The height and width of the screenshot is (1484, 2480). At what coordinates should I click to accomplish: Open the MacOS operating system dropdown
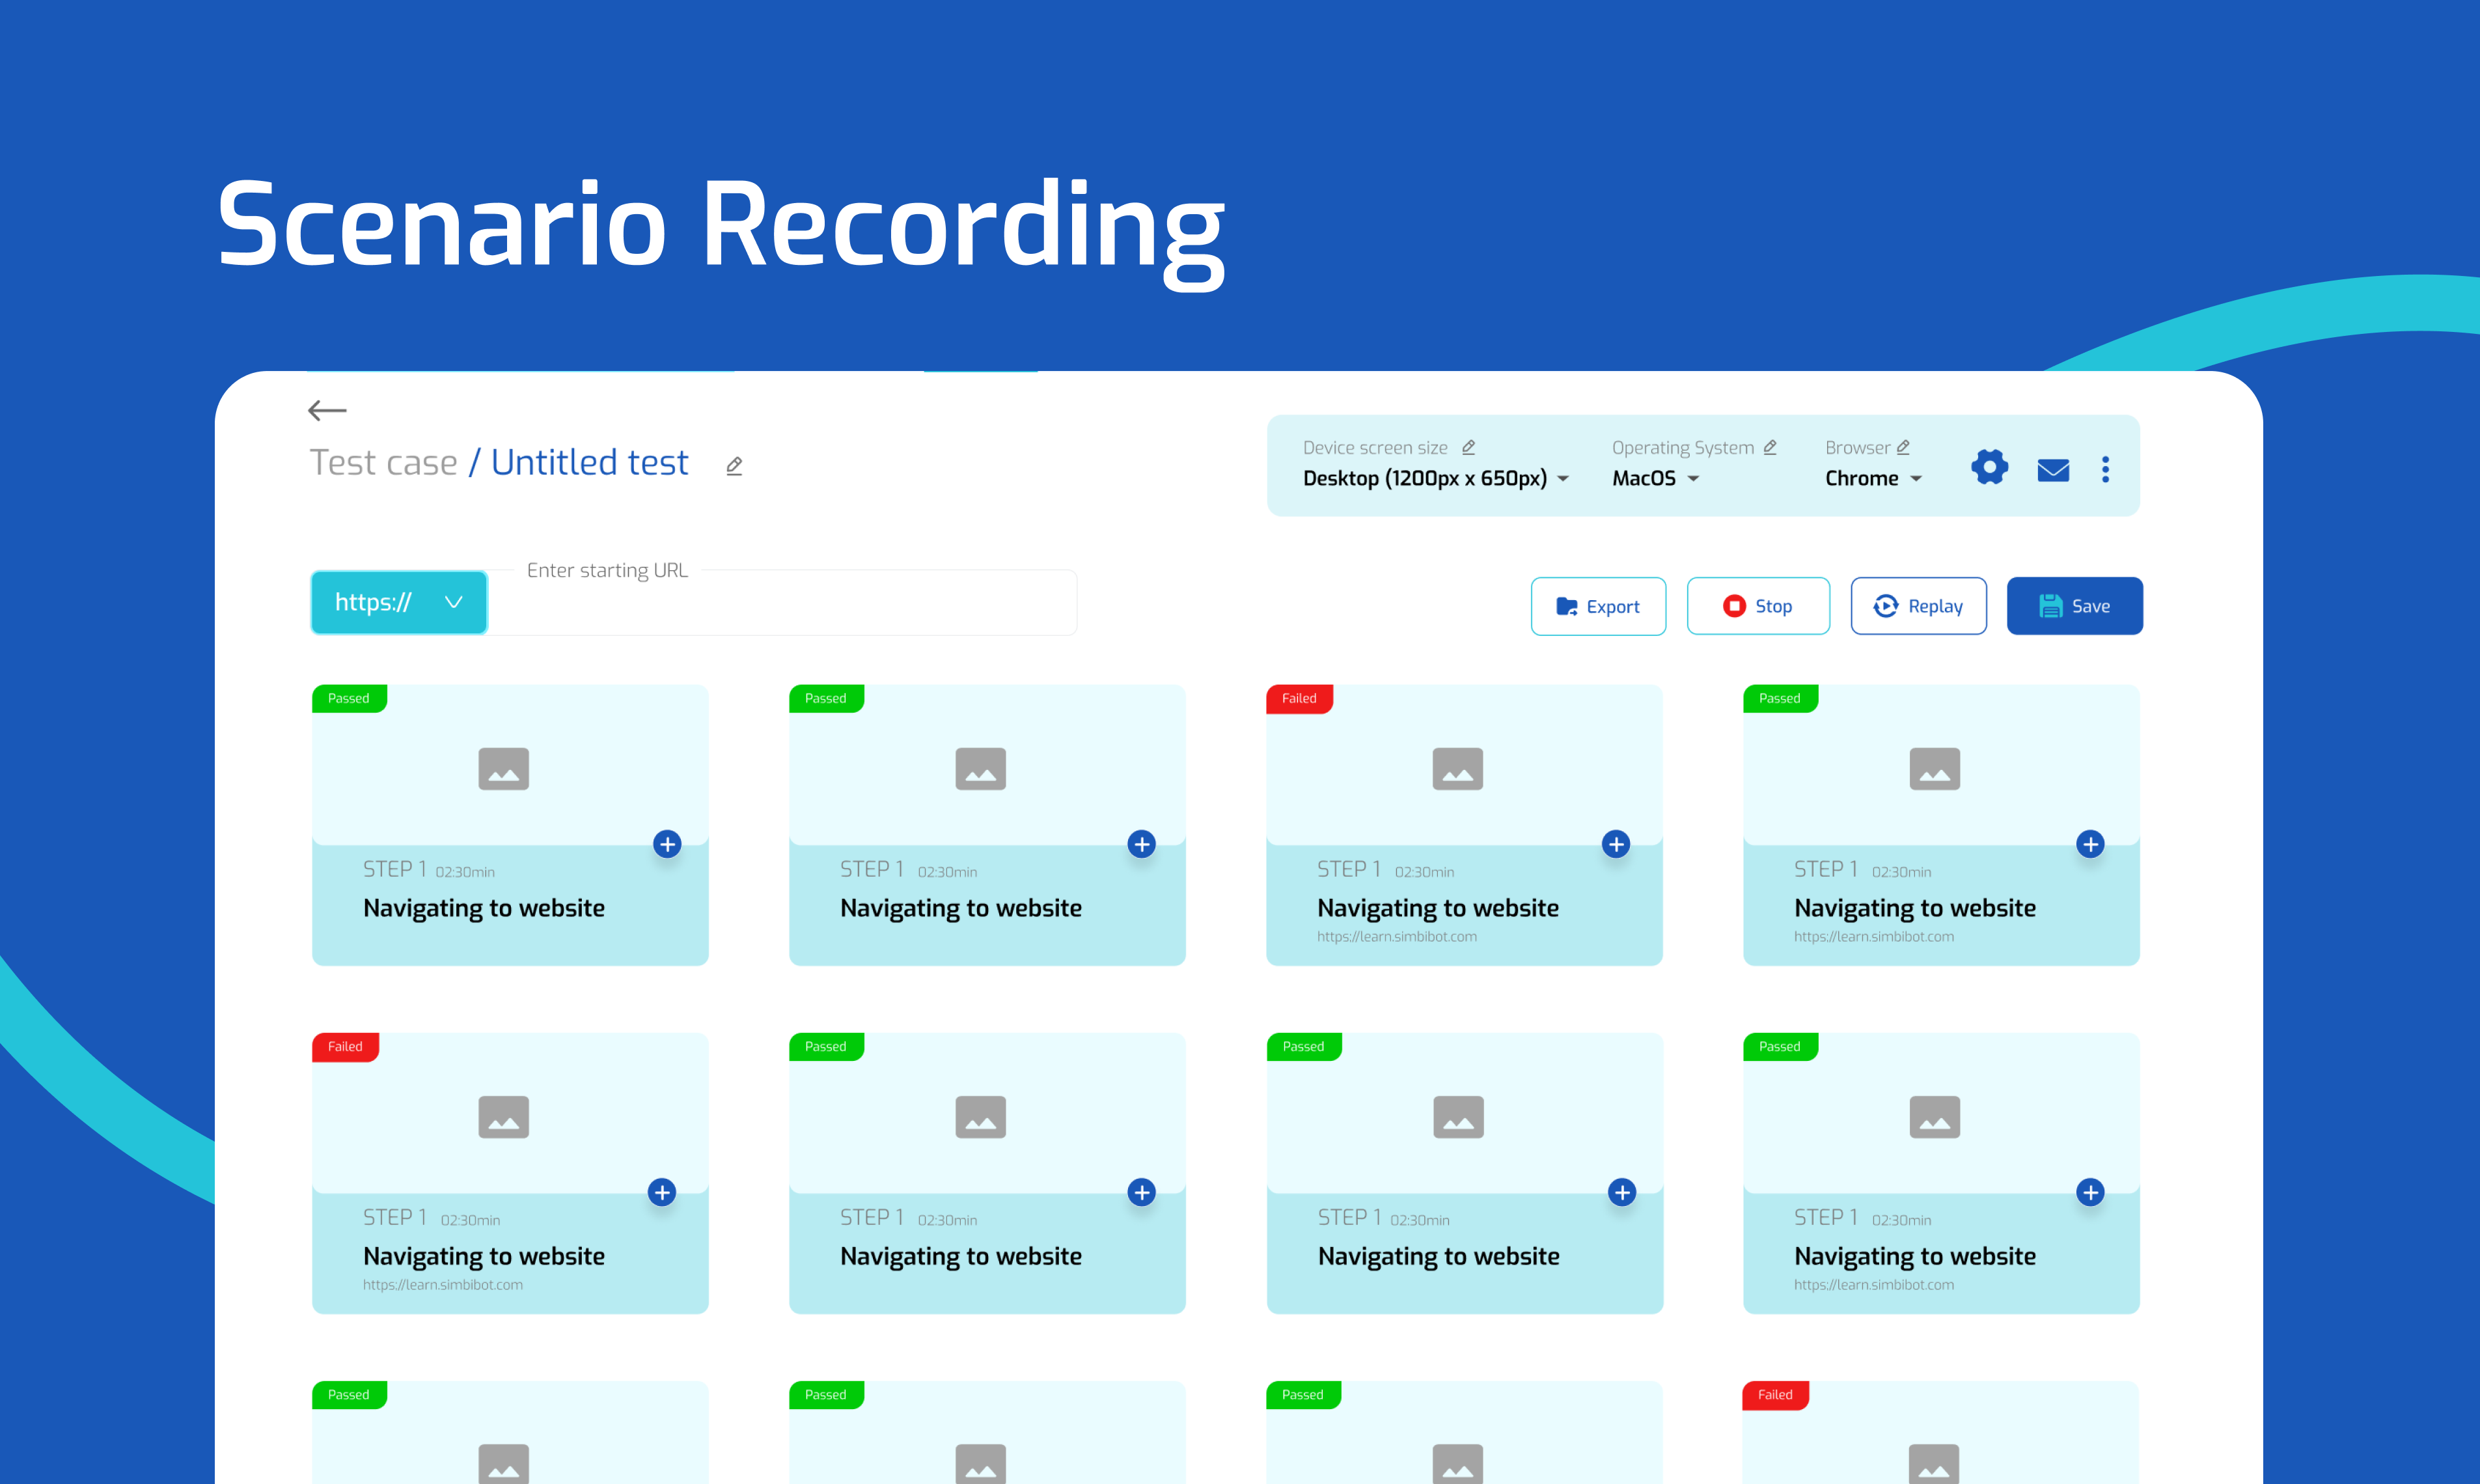click(1655, 478)
